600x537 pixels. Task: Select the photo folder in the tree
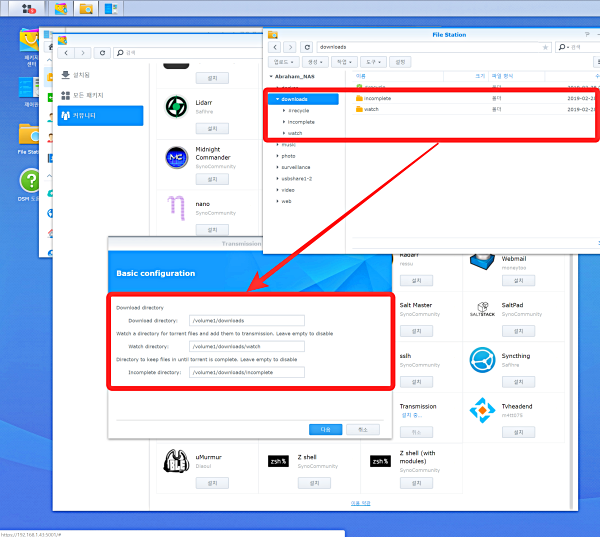coord(288,156)
